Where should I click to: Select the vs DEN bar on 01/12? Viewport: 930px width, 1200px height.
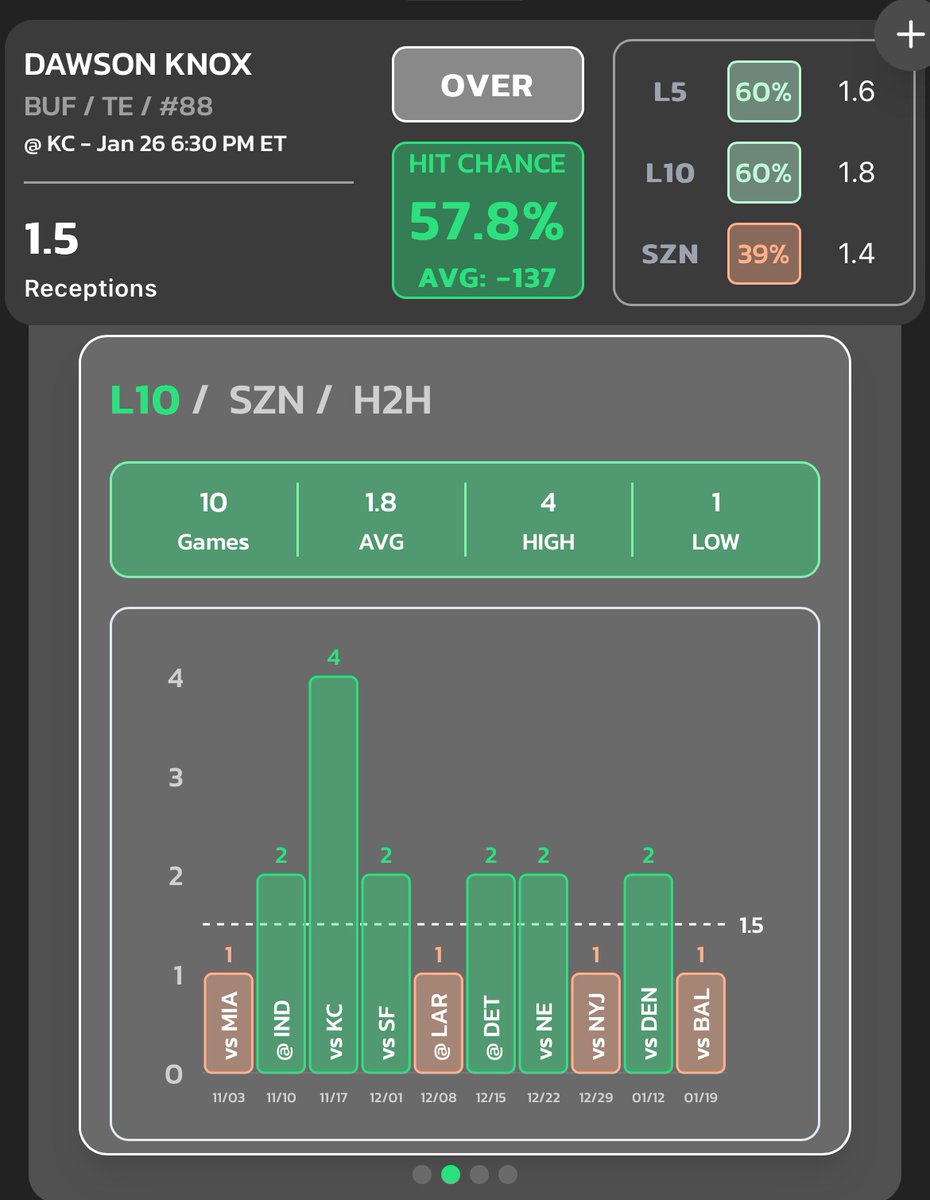coord(649,974)
